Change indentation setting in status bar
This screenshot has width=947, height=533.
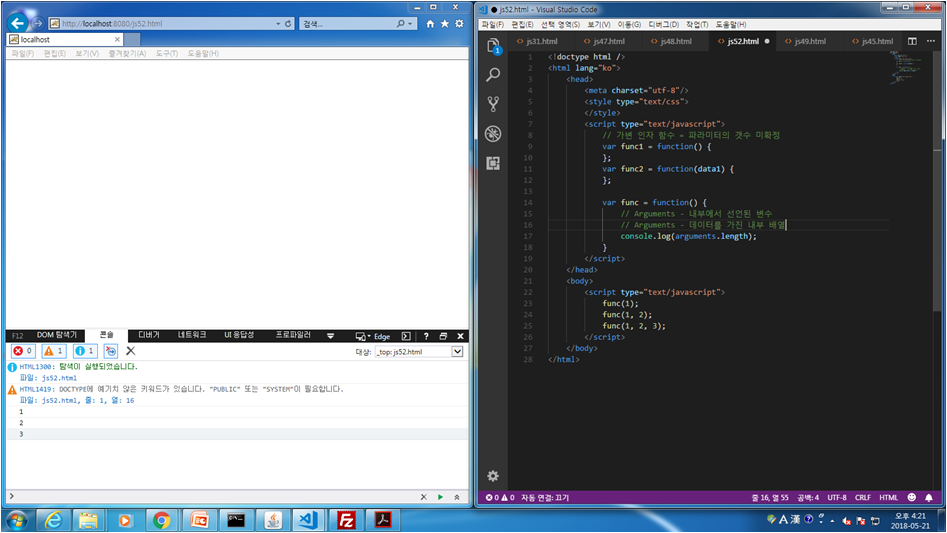pyautogui.click(x=807, y=497)
